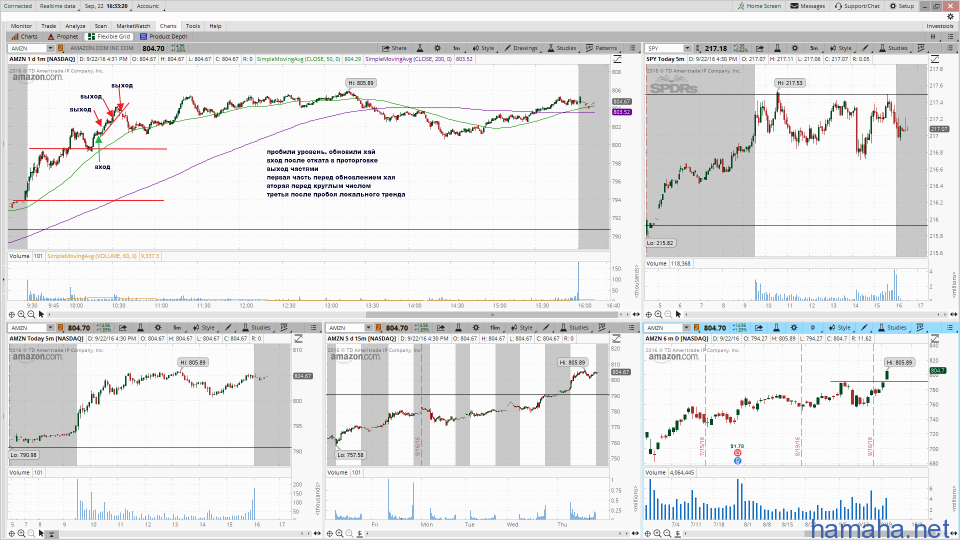
Task: Open Studies on bottom-right AMZN daily chart
Action: pos(892,328)
